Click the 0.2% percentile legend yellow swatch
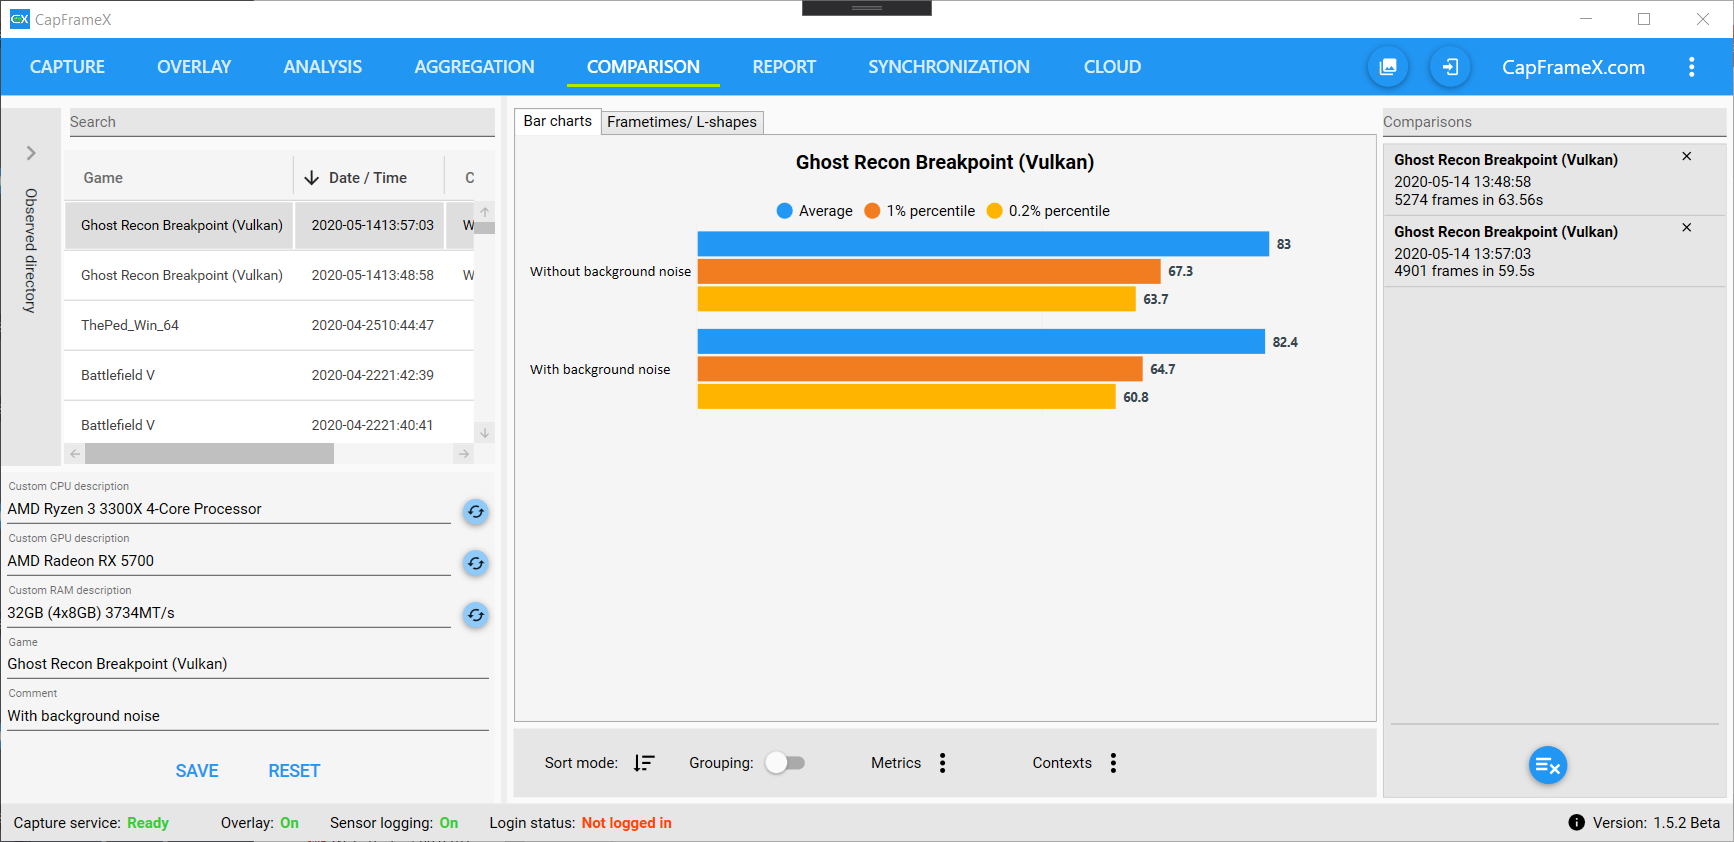Screen dimensions: 1734x842 pyautogui.click(x=994, y=211)
